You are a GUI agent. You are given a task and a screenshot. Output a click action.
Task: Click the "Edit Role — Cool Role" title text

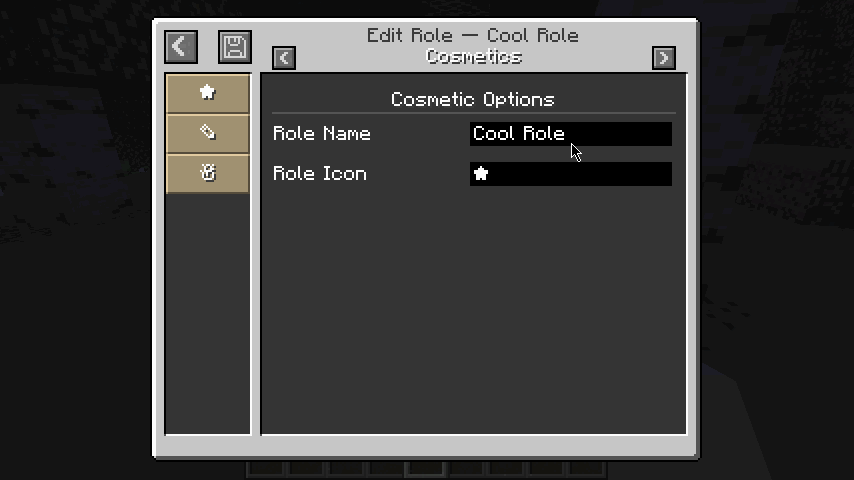point(472,36)
